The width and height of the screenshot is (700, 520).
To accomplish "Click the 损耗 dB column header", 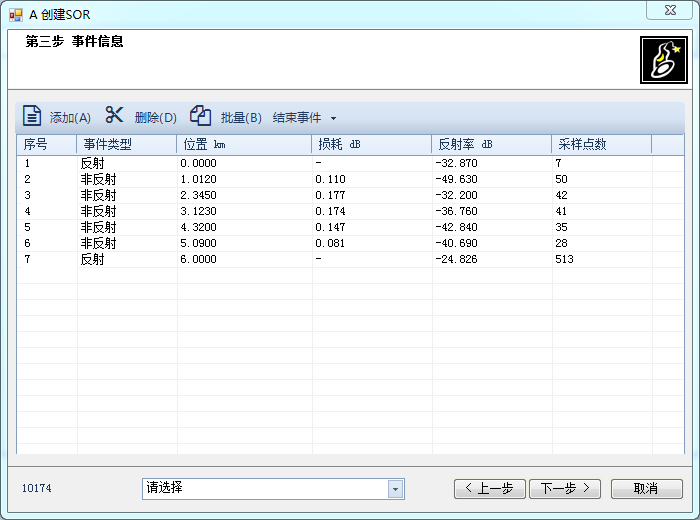I will click(x=370, y=145).
